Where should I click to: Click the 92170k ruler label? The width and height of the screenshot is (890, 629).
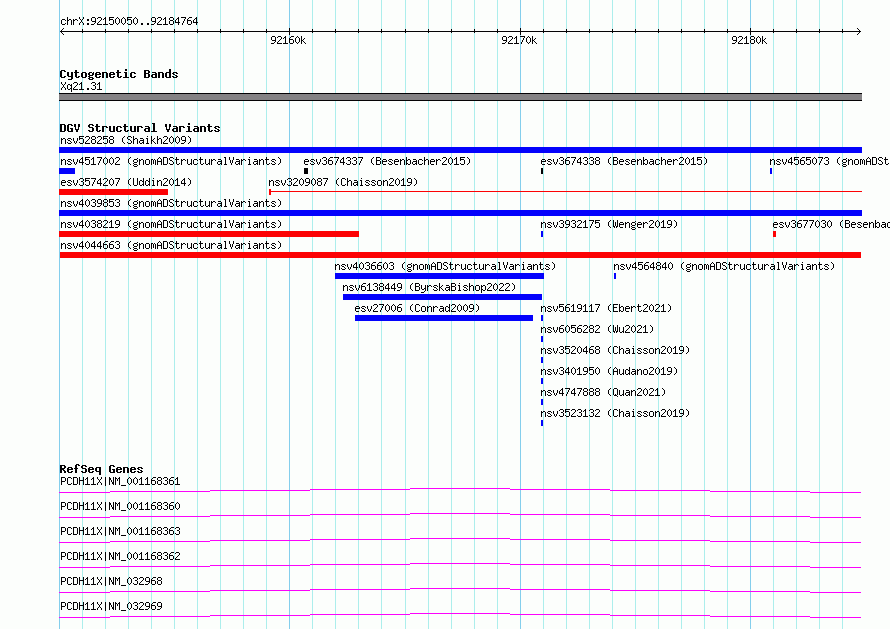point(519,40)
